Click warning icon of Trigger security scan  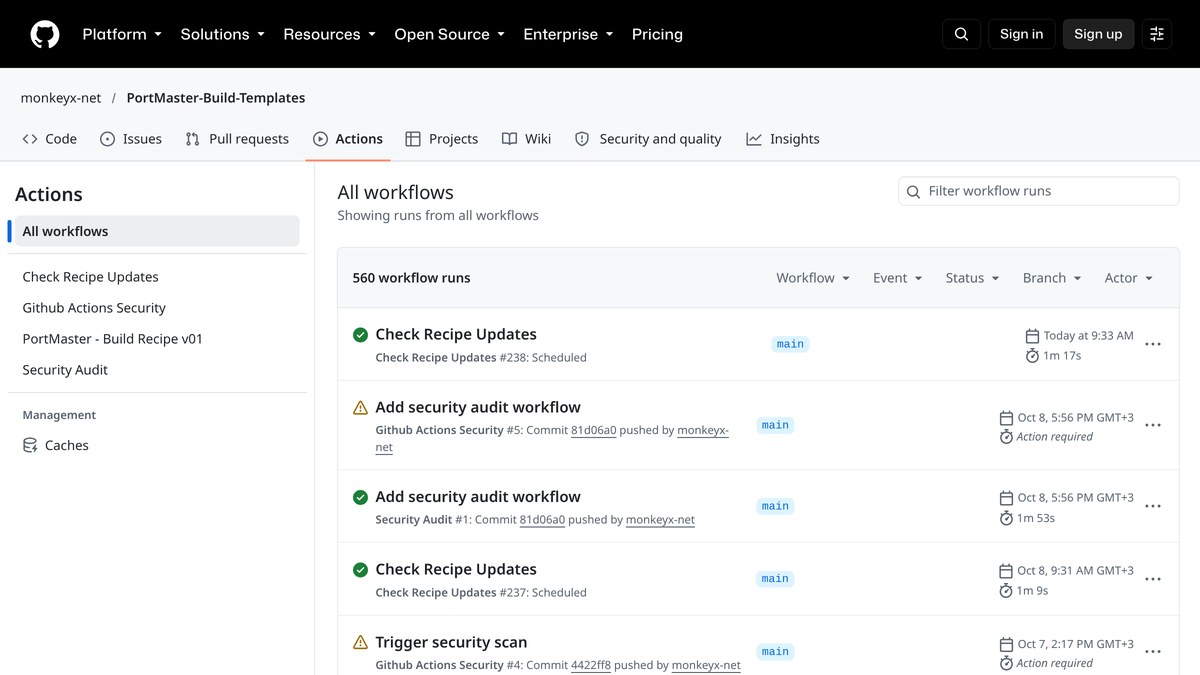360,642
